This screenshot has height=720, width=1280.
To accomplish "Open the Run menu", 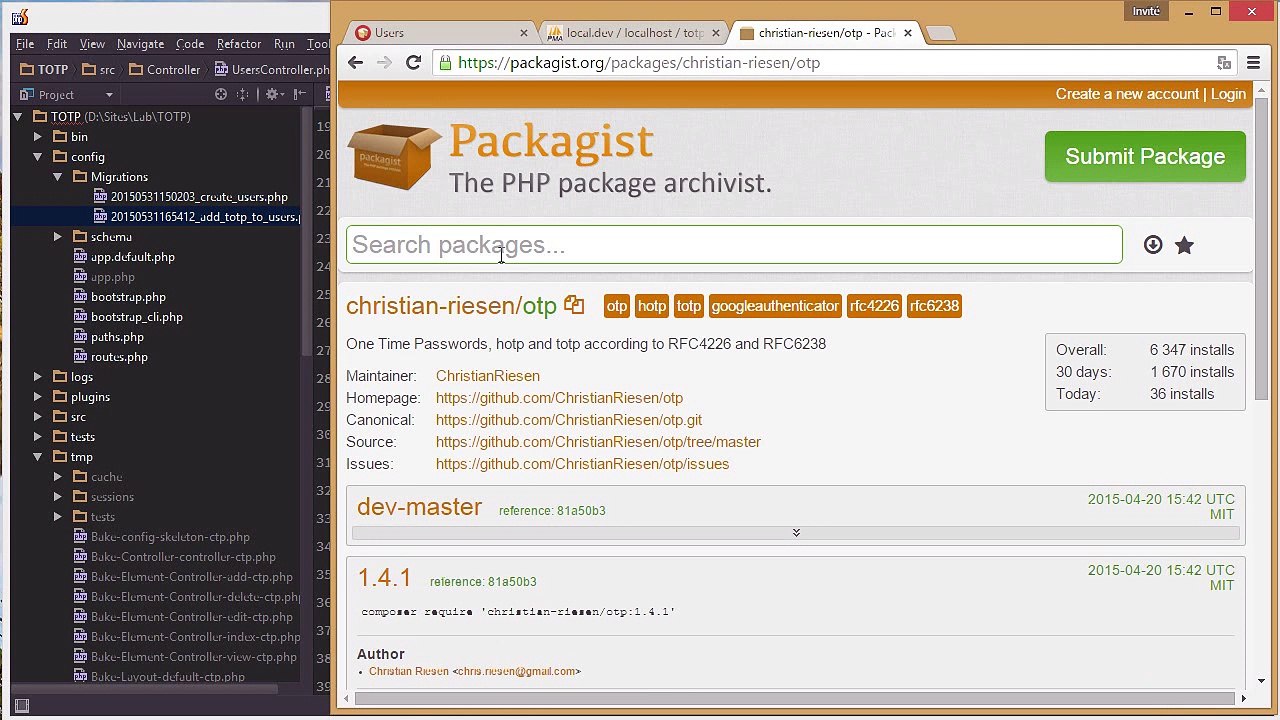I will [284, 44].
